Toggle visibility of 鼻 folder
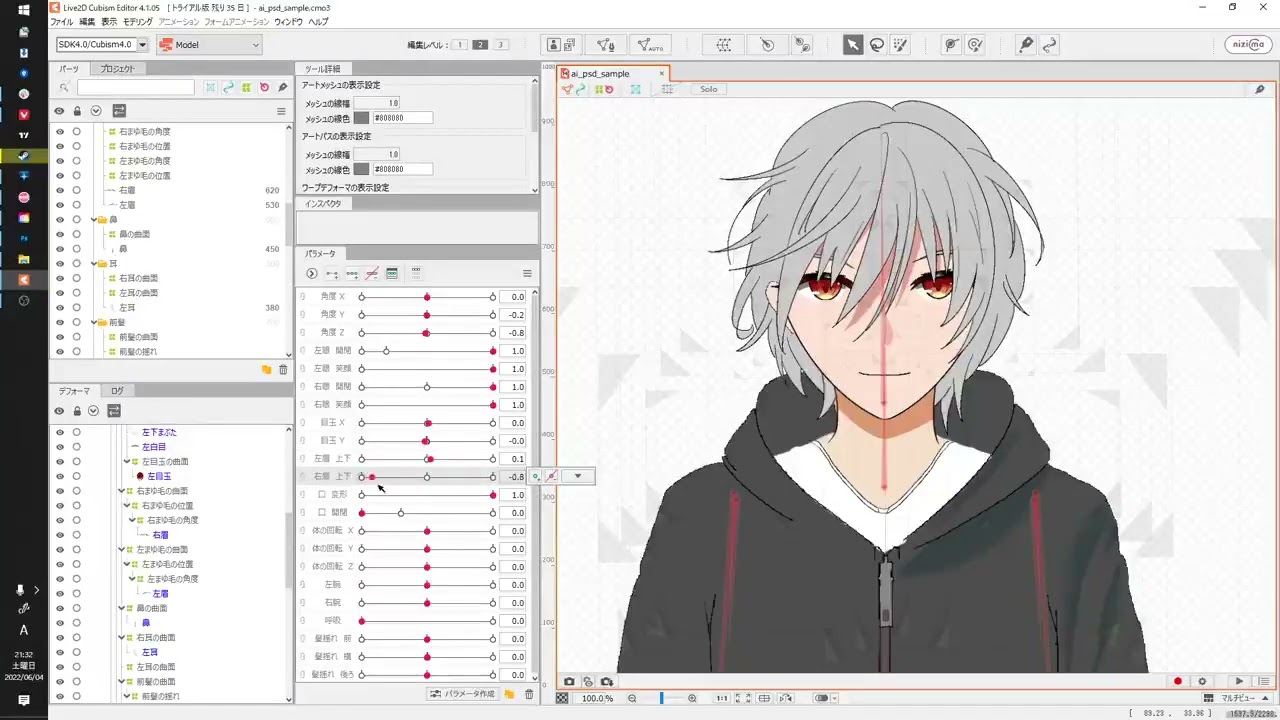Screen dimensions: 1280x720 click(x=60, y=219)
